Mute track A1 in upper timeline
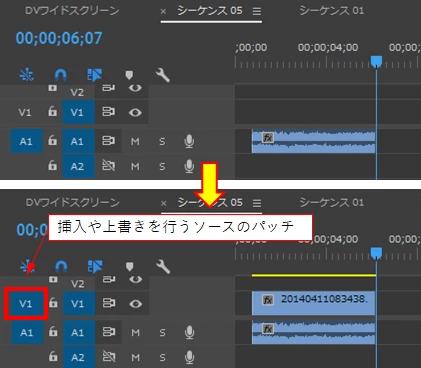Viewport: 421px width, 368px height. (135, 141)
